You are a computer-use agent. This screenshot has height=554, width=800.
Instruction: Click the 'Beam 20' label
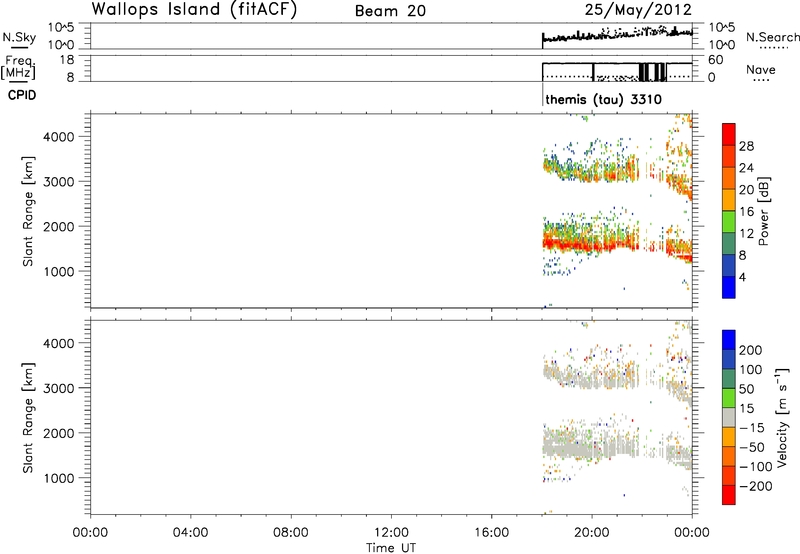pos(390,11)
